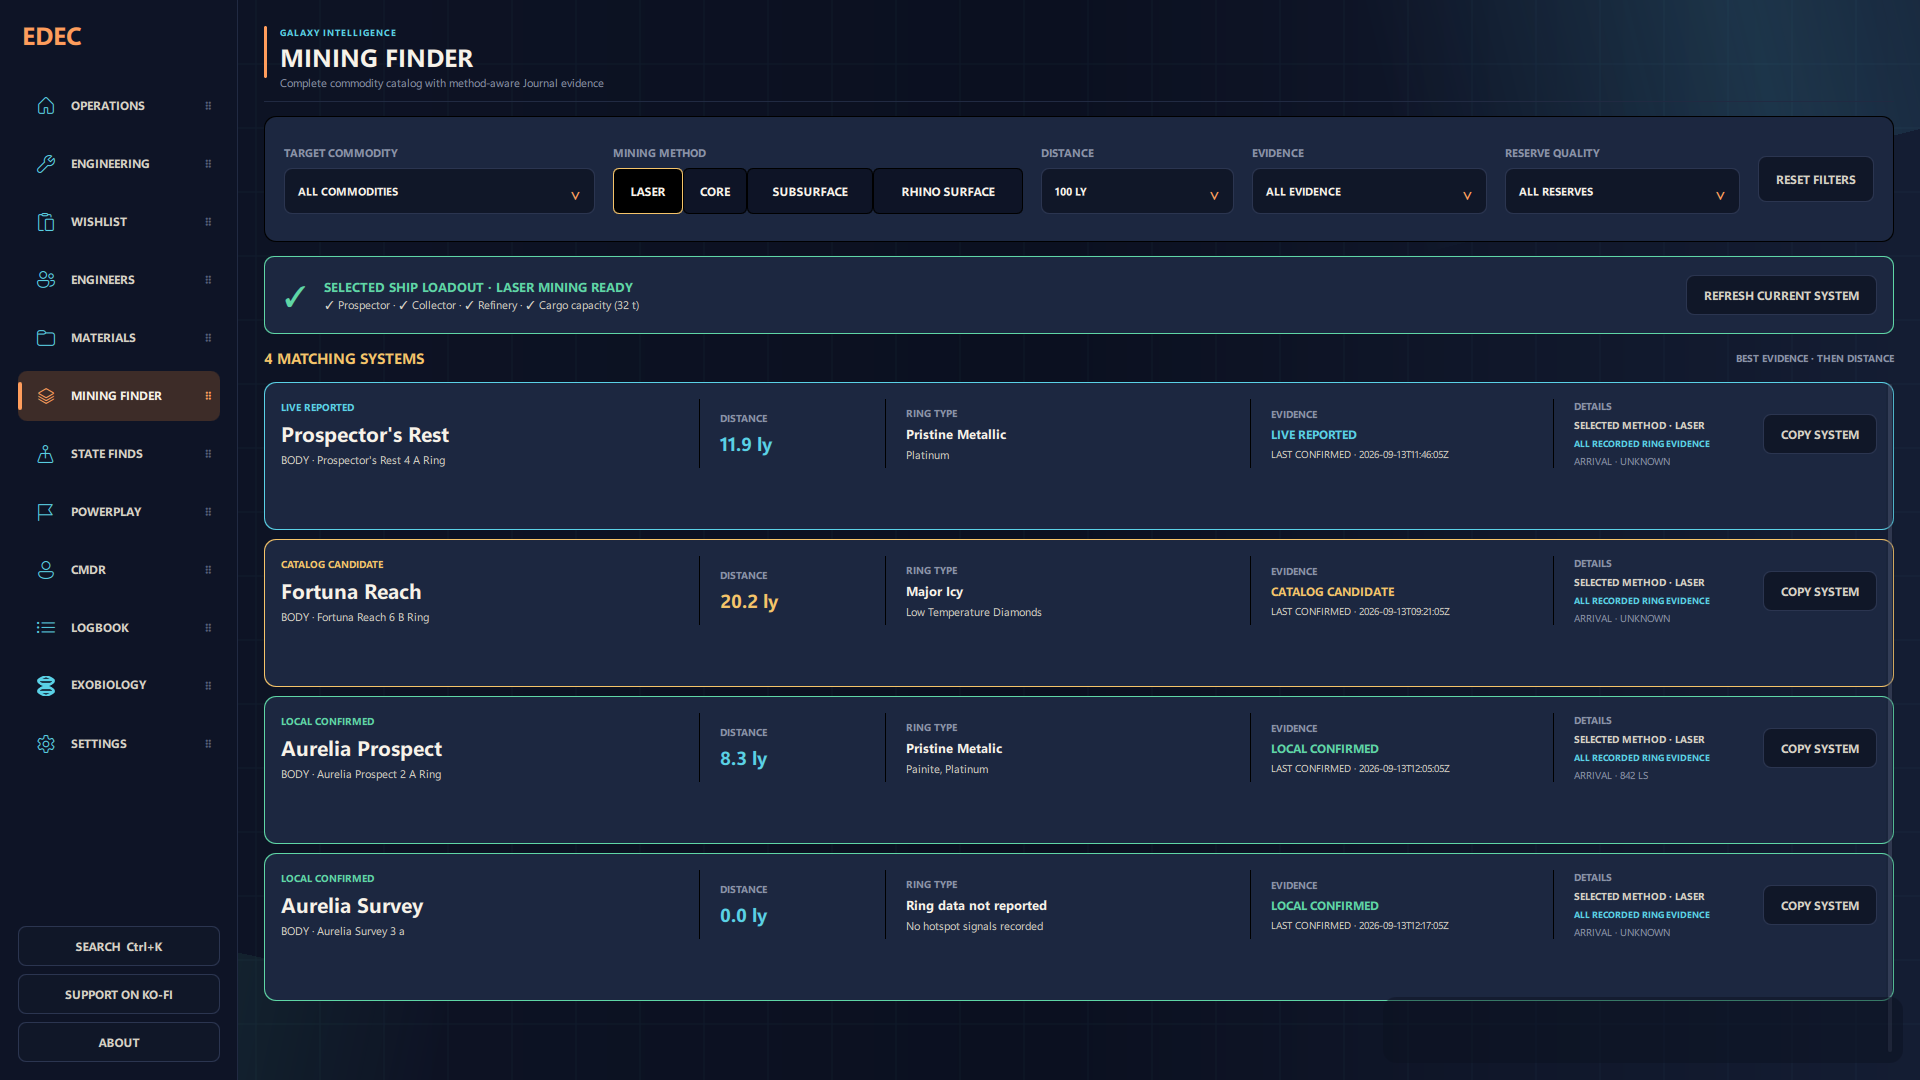Click the Materials folder icon
1920x1080 pixels.
pyautogui.click(x=46, y=338)
